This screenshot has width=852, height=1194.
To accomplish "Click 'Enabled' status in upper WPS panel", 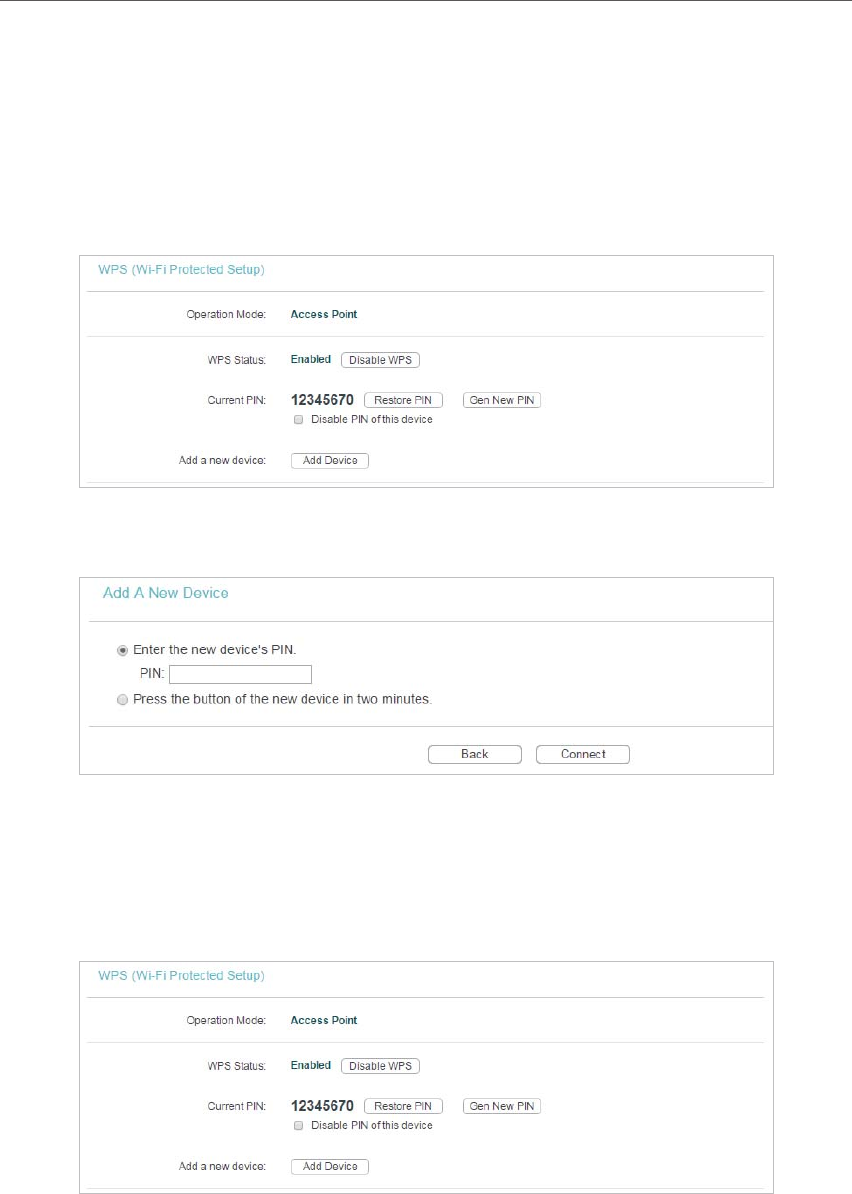I will click(311, 359).
